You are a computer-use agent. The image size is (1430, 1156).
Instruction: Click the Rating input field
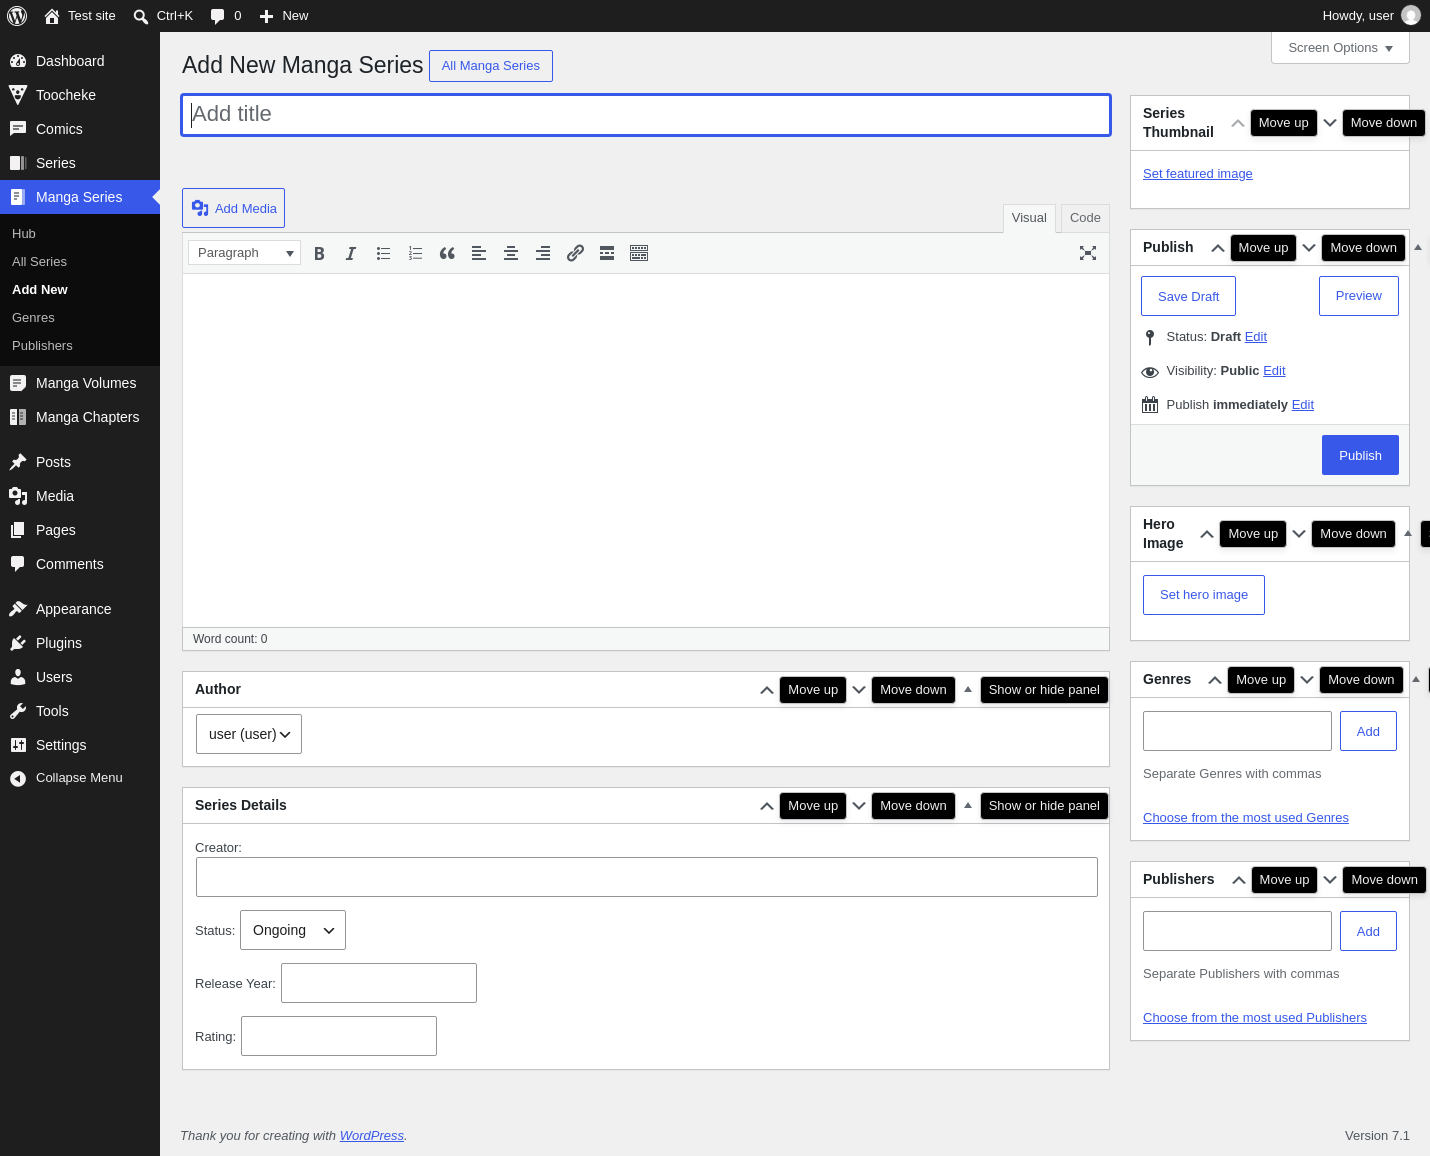339,1036
